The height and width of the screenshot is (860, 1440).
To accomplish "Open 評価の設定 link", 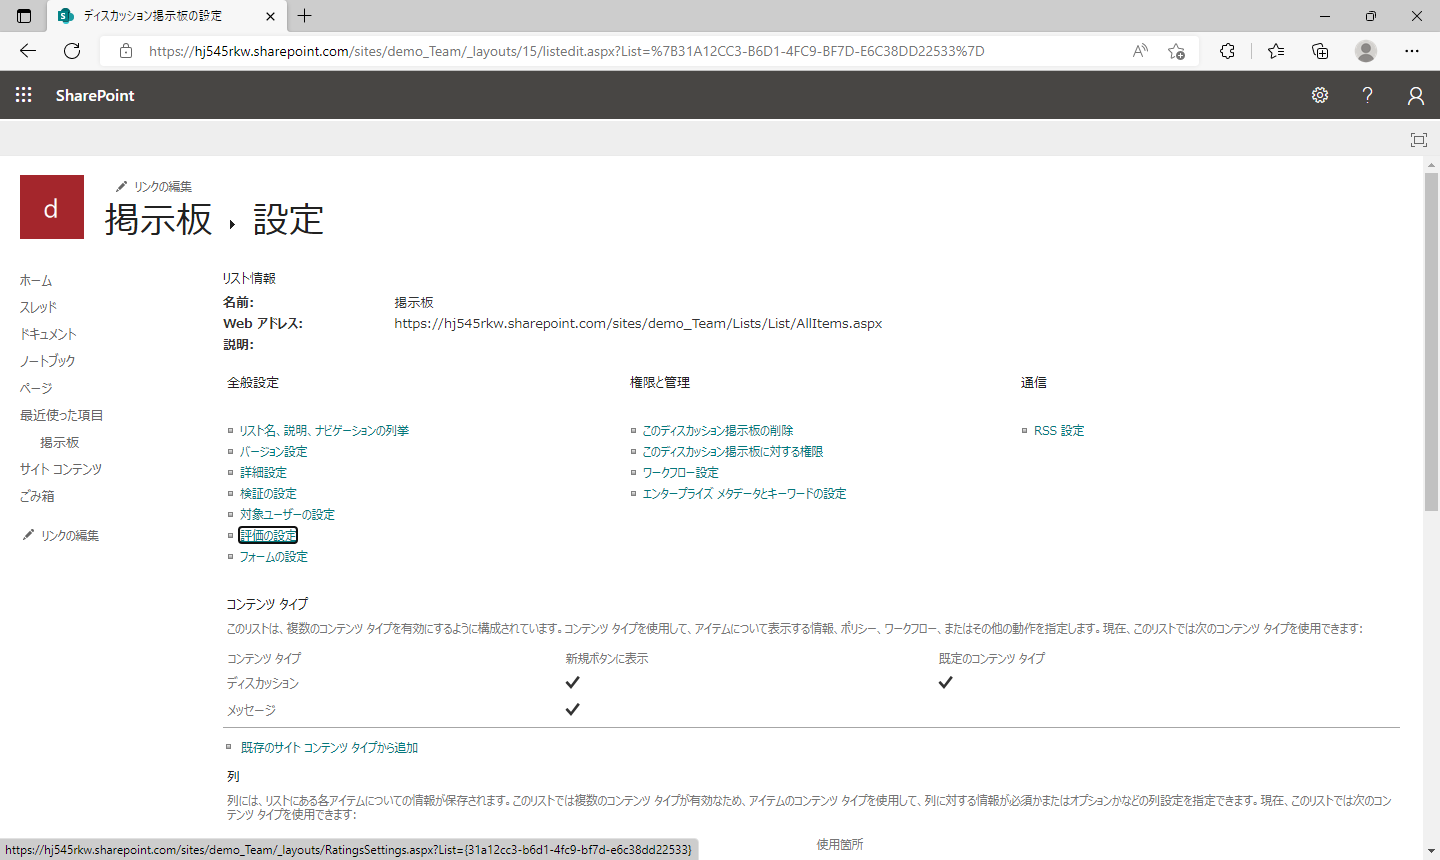I will (x=268, y=535).
